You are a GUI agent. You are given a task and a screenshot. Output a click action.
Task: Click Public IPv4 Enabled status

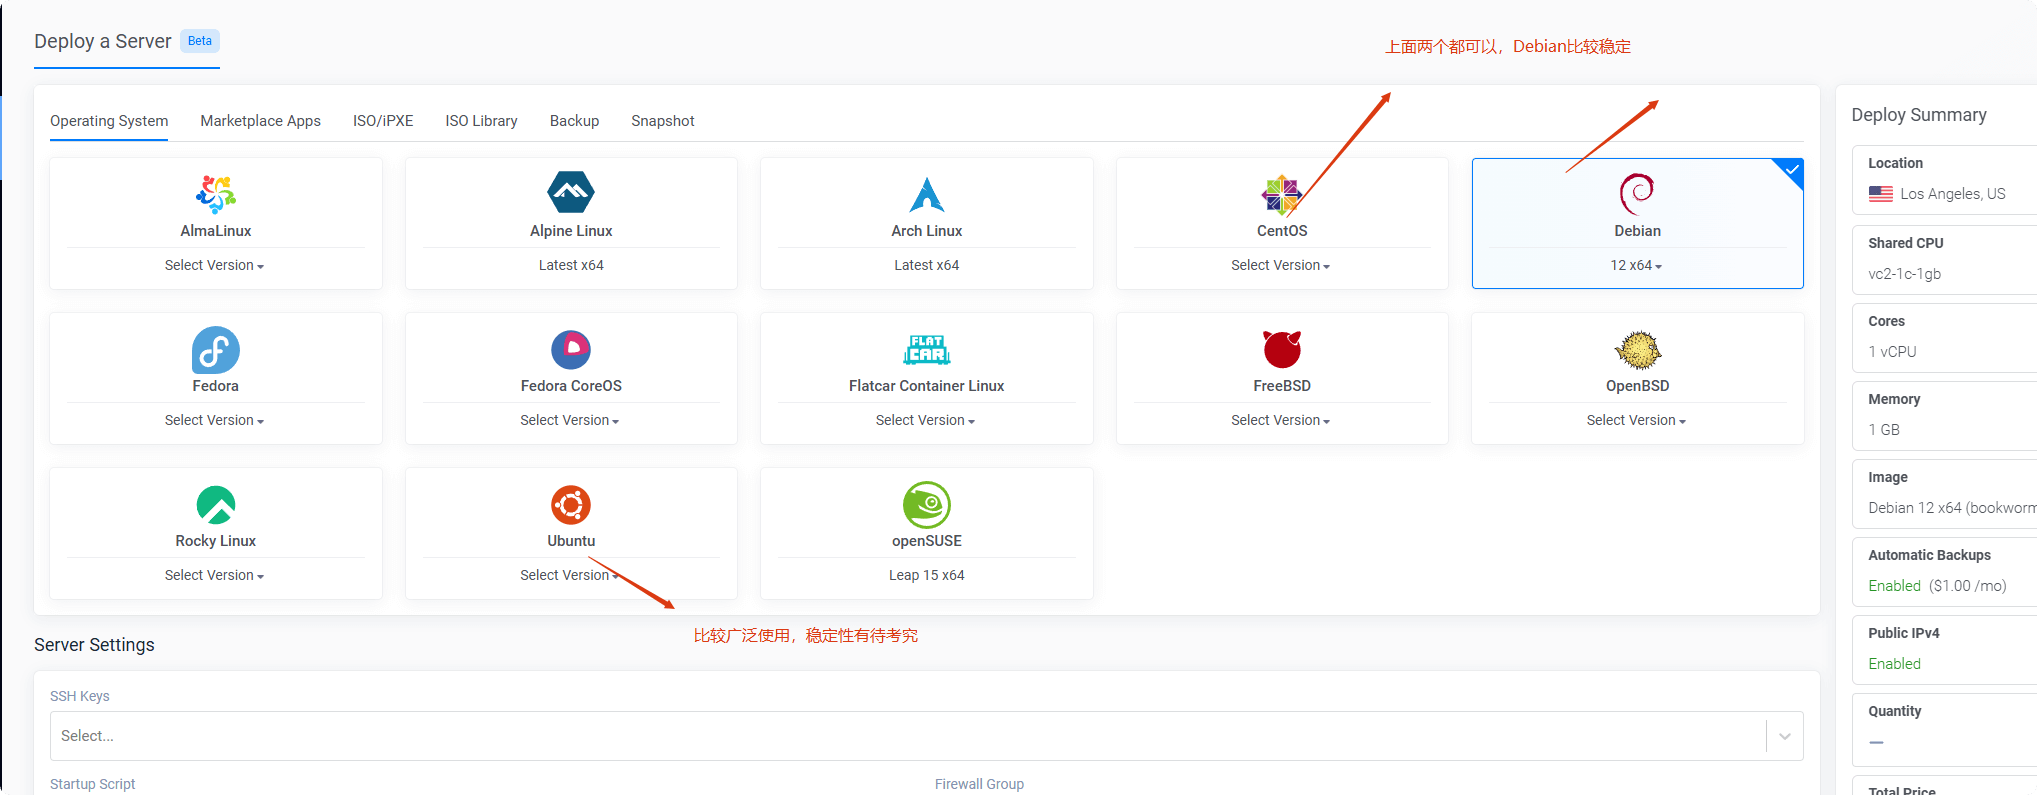click(x=1895, y=664)
